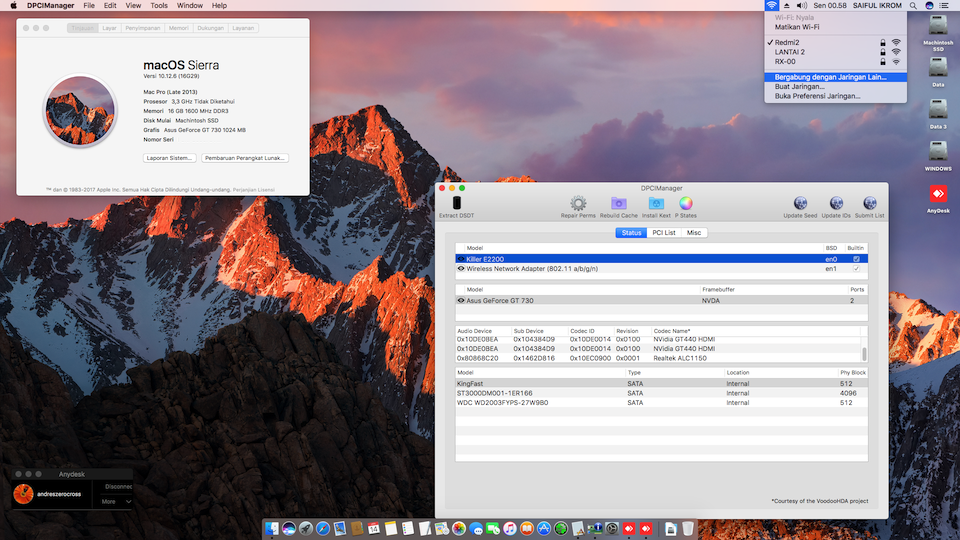Viewport: 960px width, 540px height.
Task: Switch to the Misc tab
Action: pos(694,233)
